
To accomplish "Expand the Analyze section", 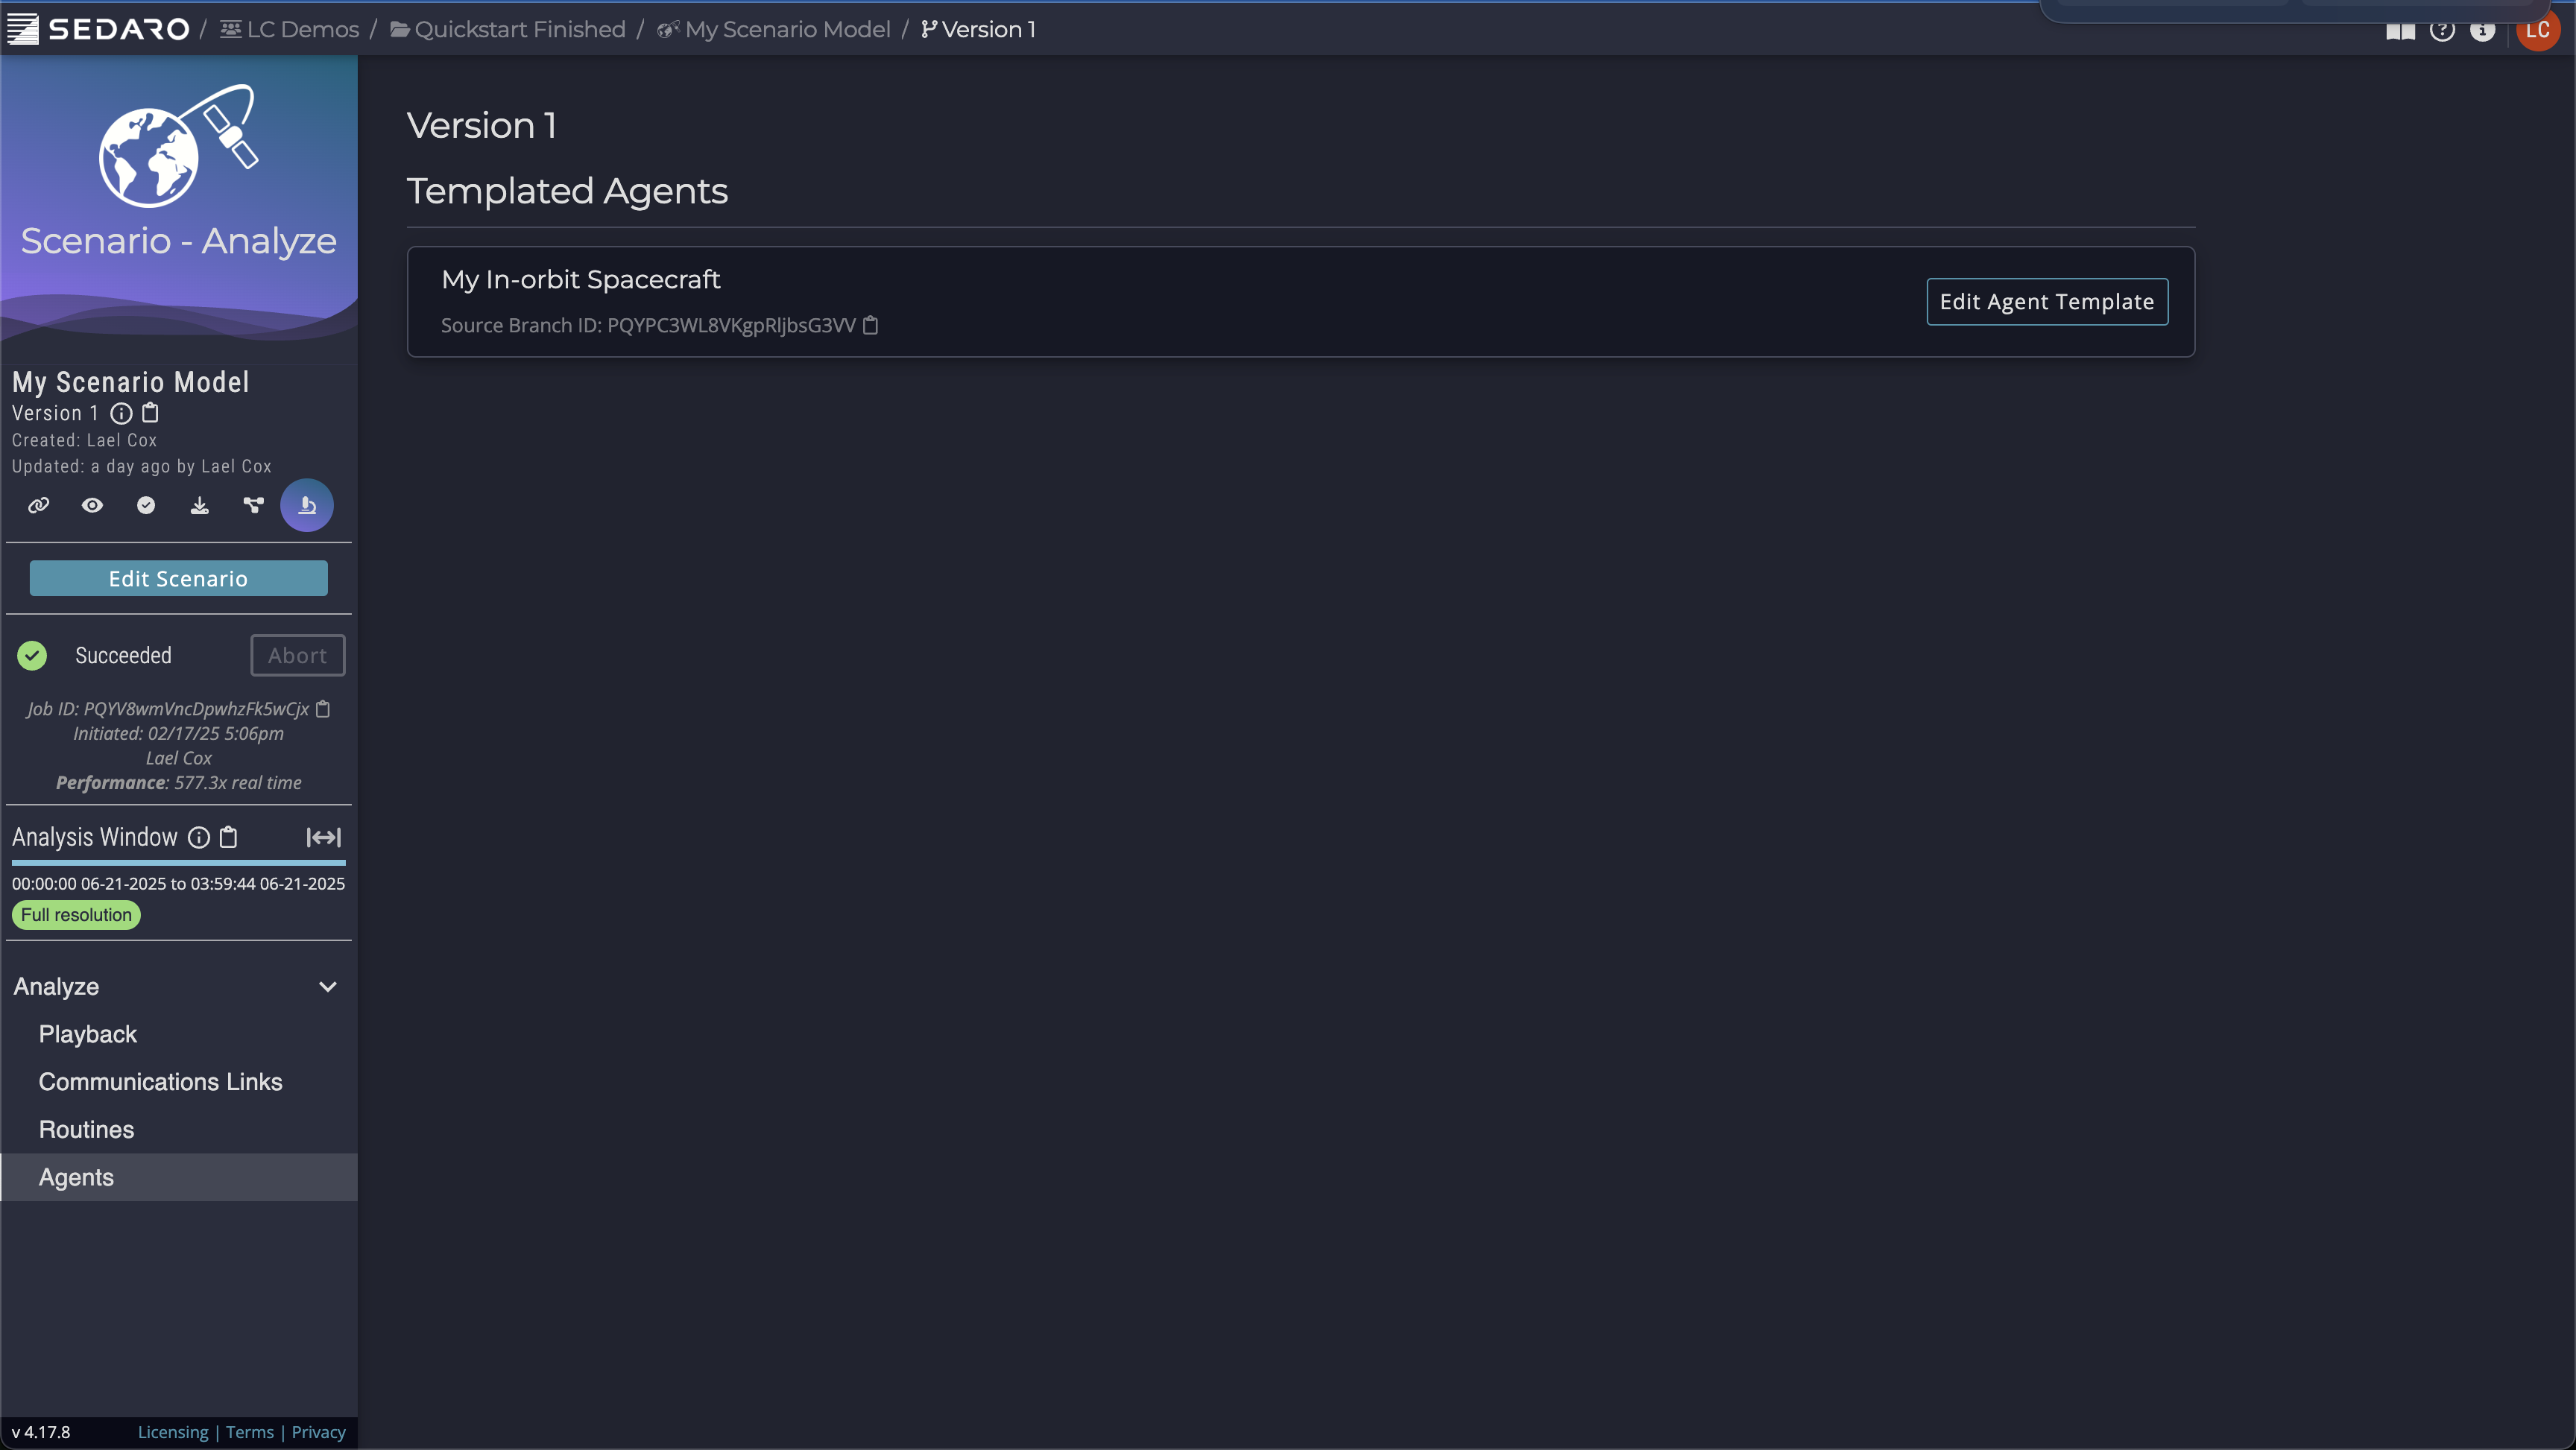I will 327,985.
